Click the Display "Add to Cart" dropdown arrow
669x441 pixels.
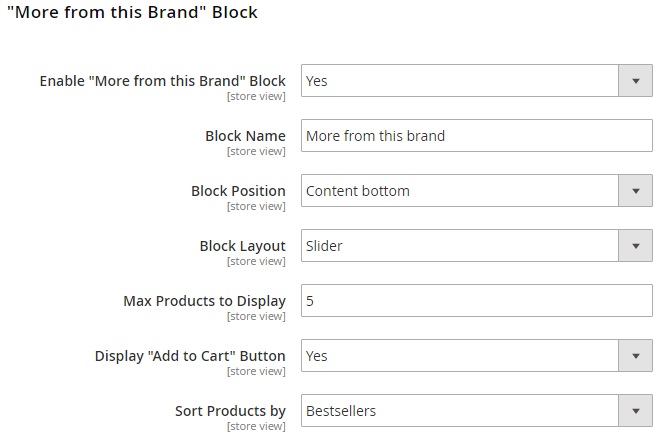coord(635,356)
